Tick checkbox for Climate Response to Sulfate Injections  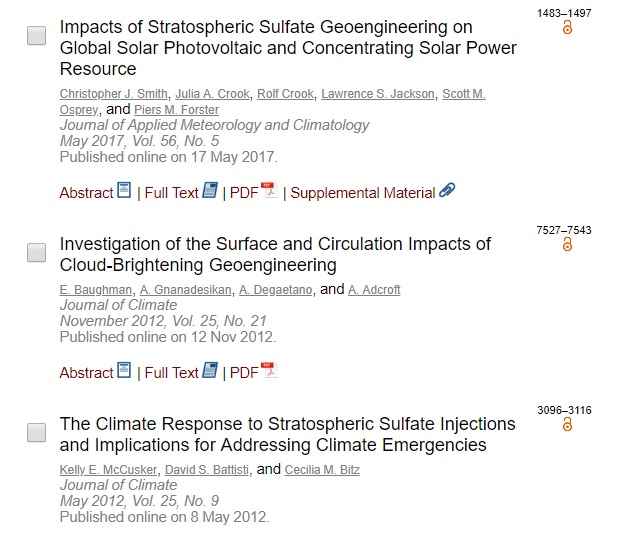(36, 433)
